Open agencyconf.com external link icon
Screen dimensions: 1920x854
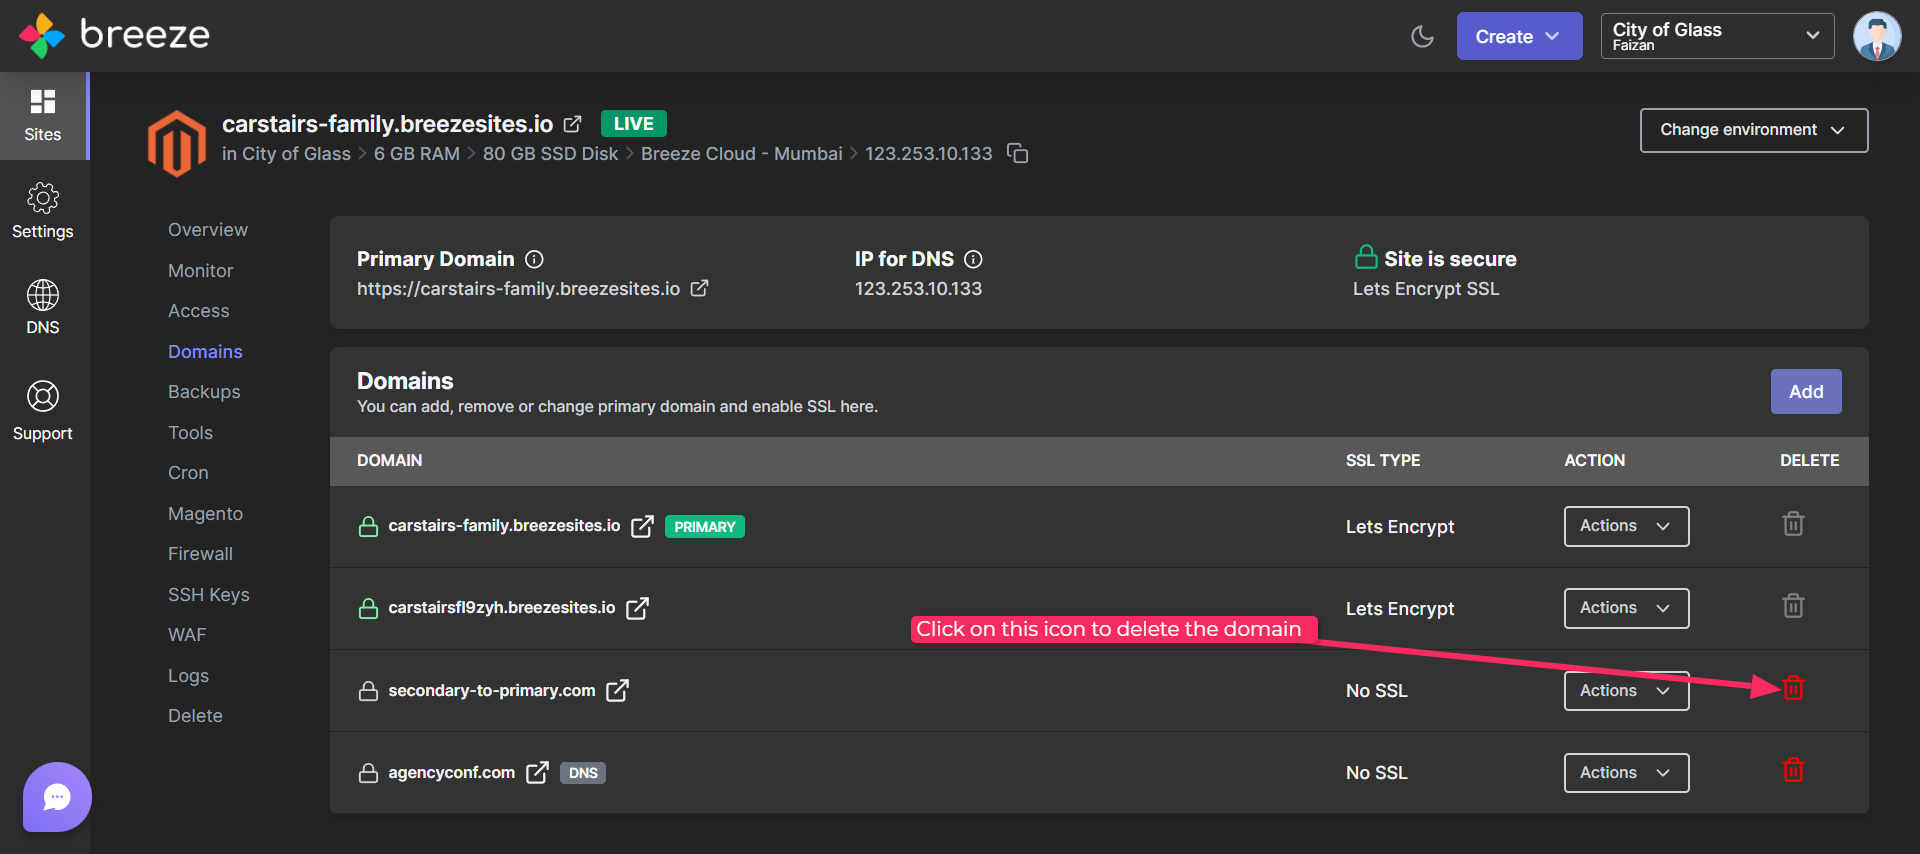pos(537,772)
